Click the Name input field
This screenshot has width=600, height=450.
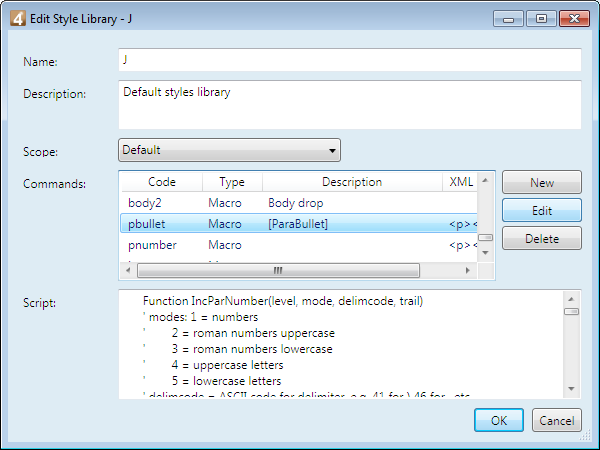click(350, 60)
